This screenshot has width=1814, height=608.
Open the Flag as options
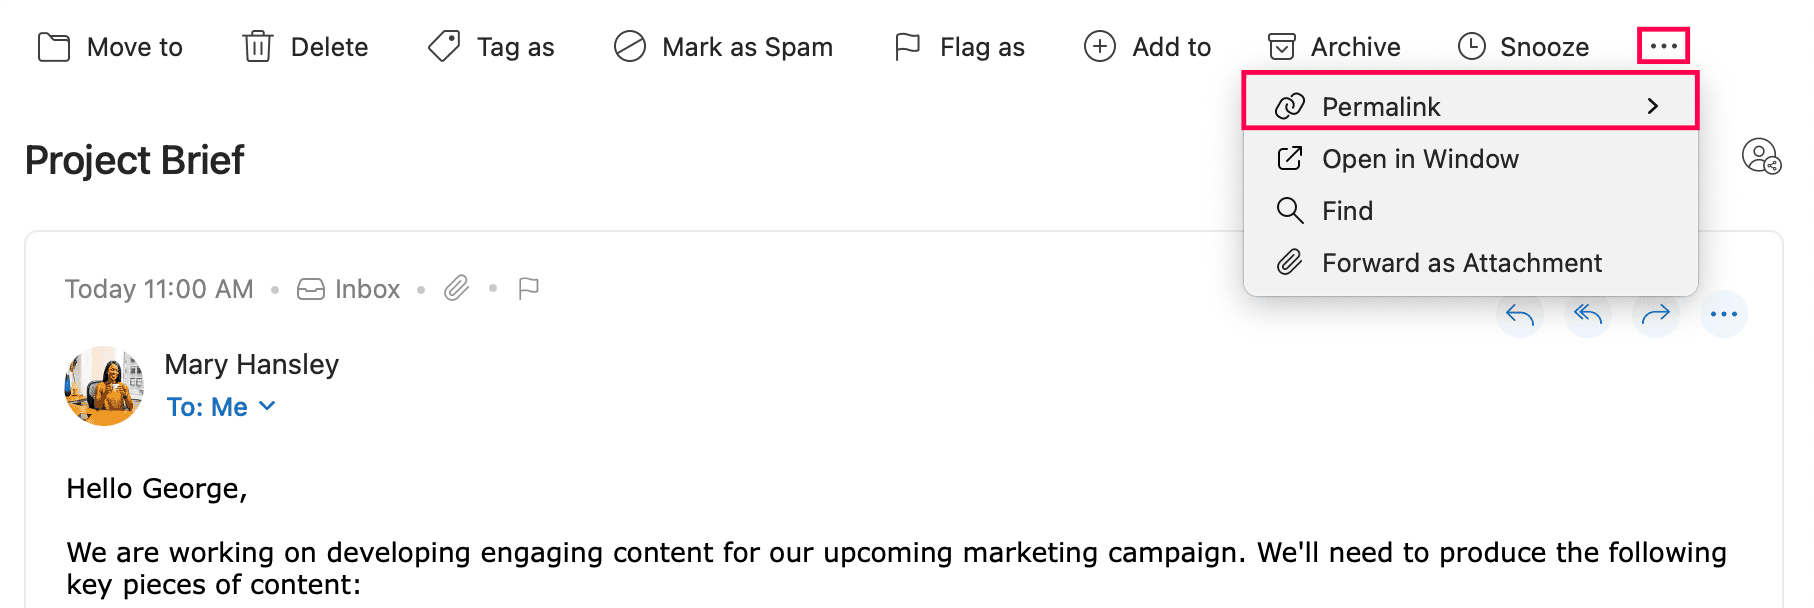[960, 47]
